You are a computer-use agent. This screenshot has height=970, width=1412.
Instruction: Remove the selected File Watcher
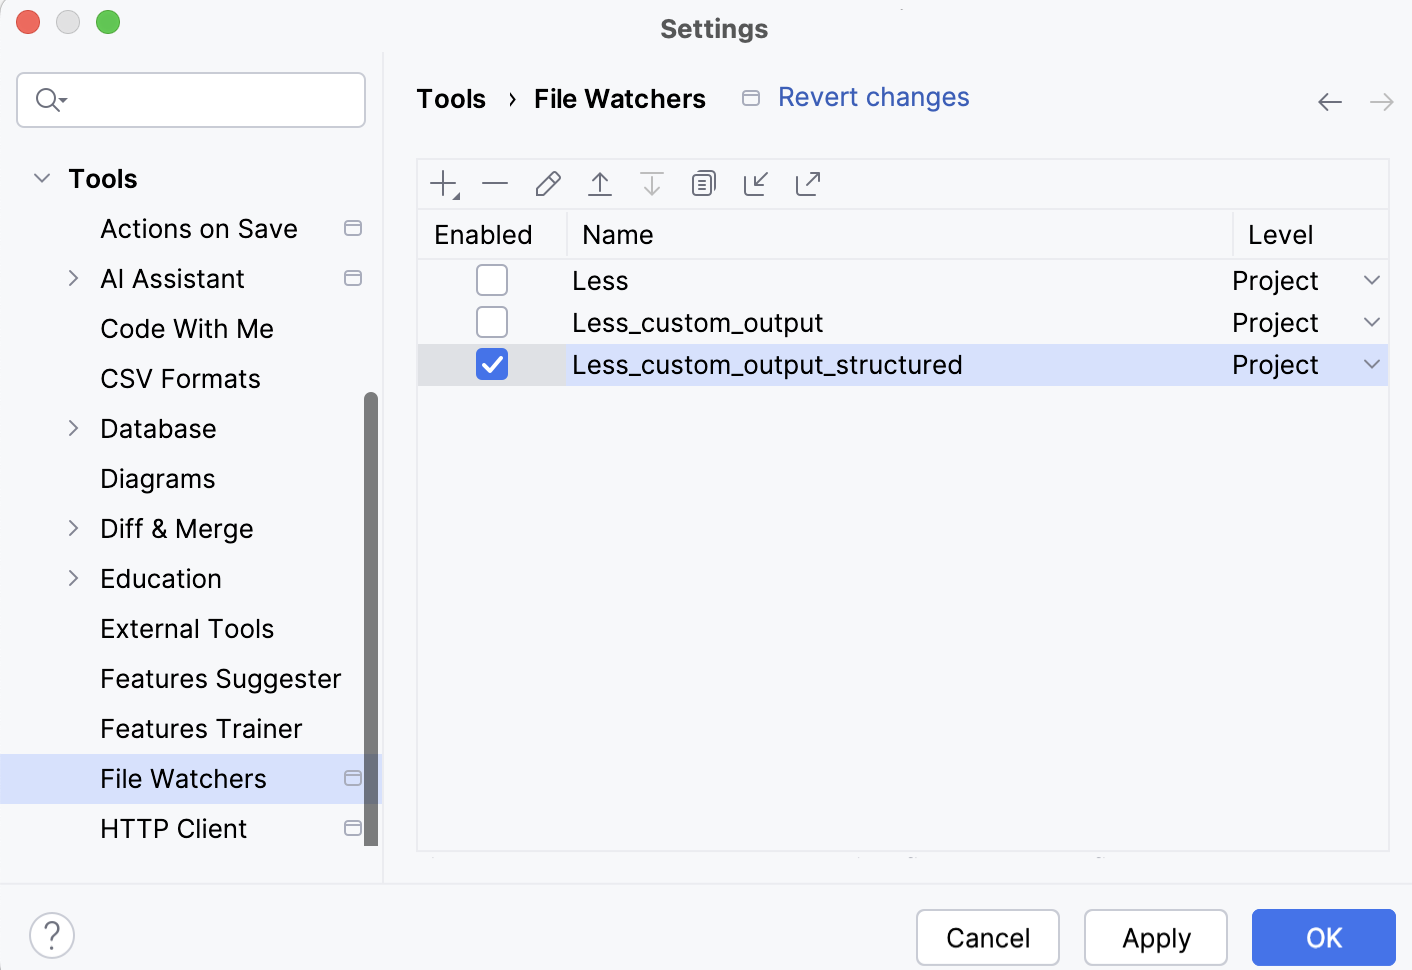pyautogui.click(x=495, y=183)
